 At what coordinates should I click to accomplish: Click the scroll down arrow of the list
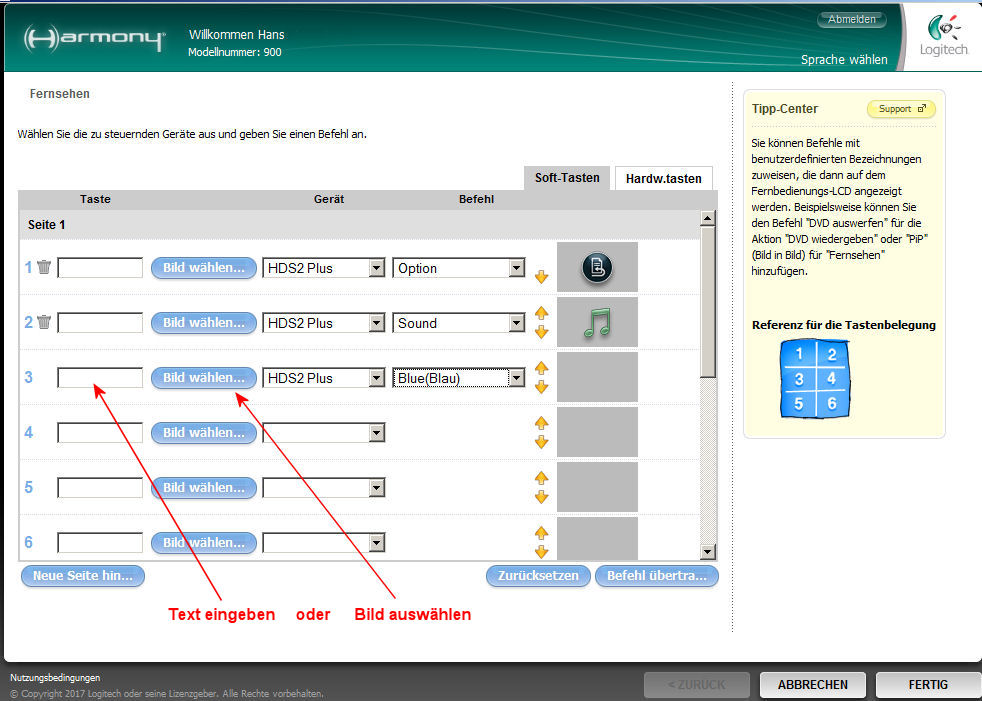coord(708,552)
